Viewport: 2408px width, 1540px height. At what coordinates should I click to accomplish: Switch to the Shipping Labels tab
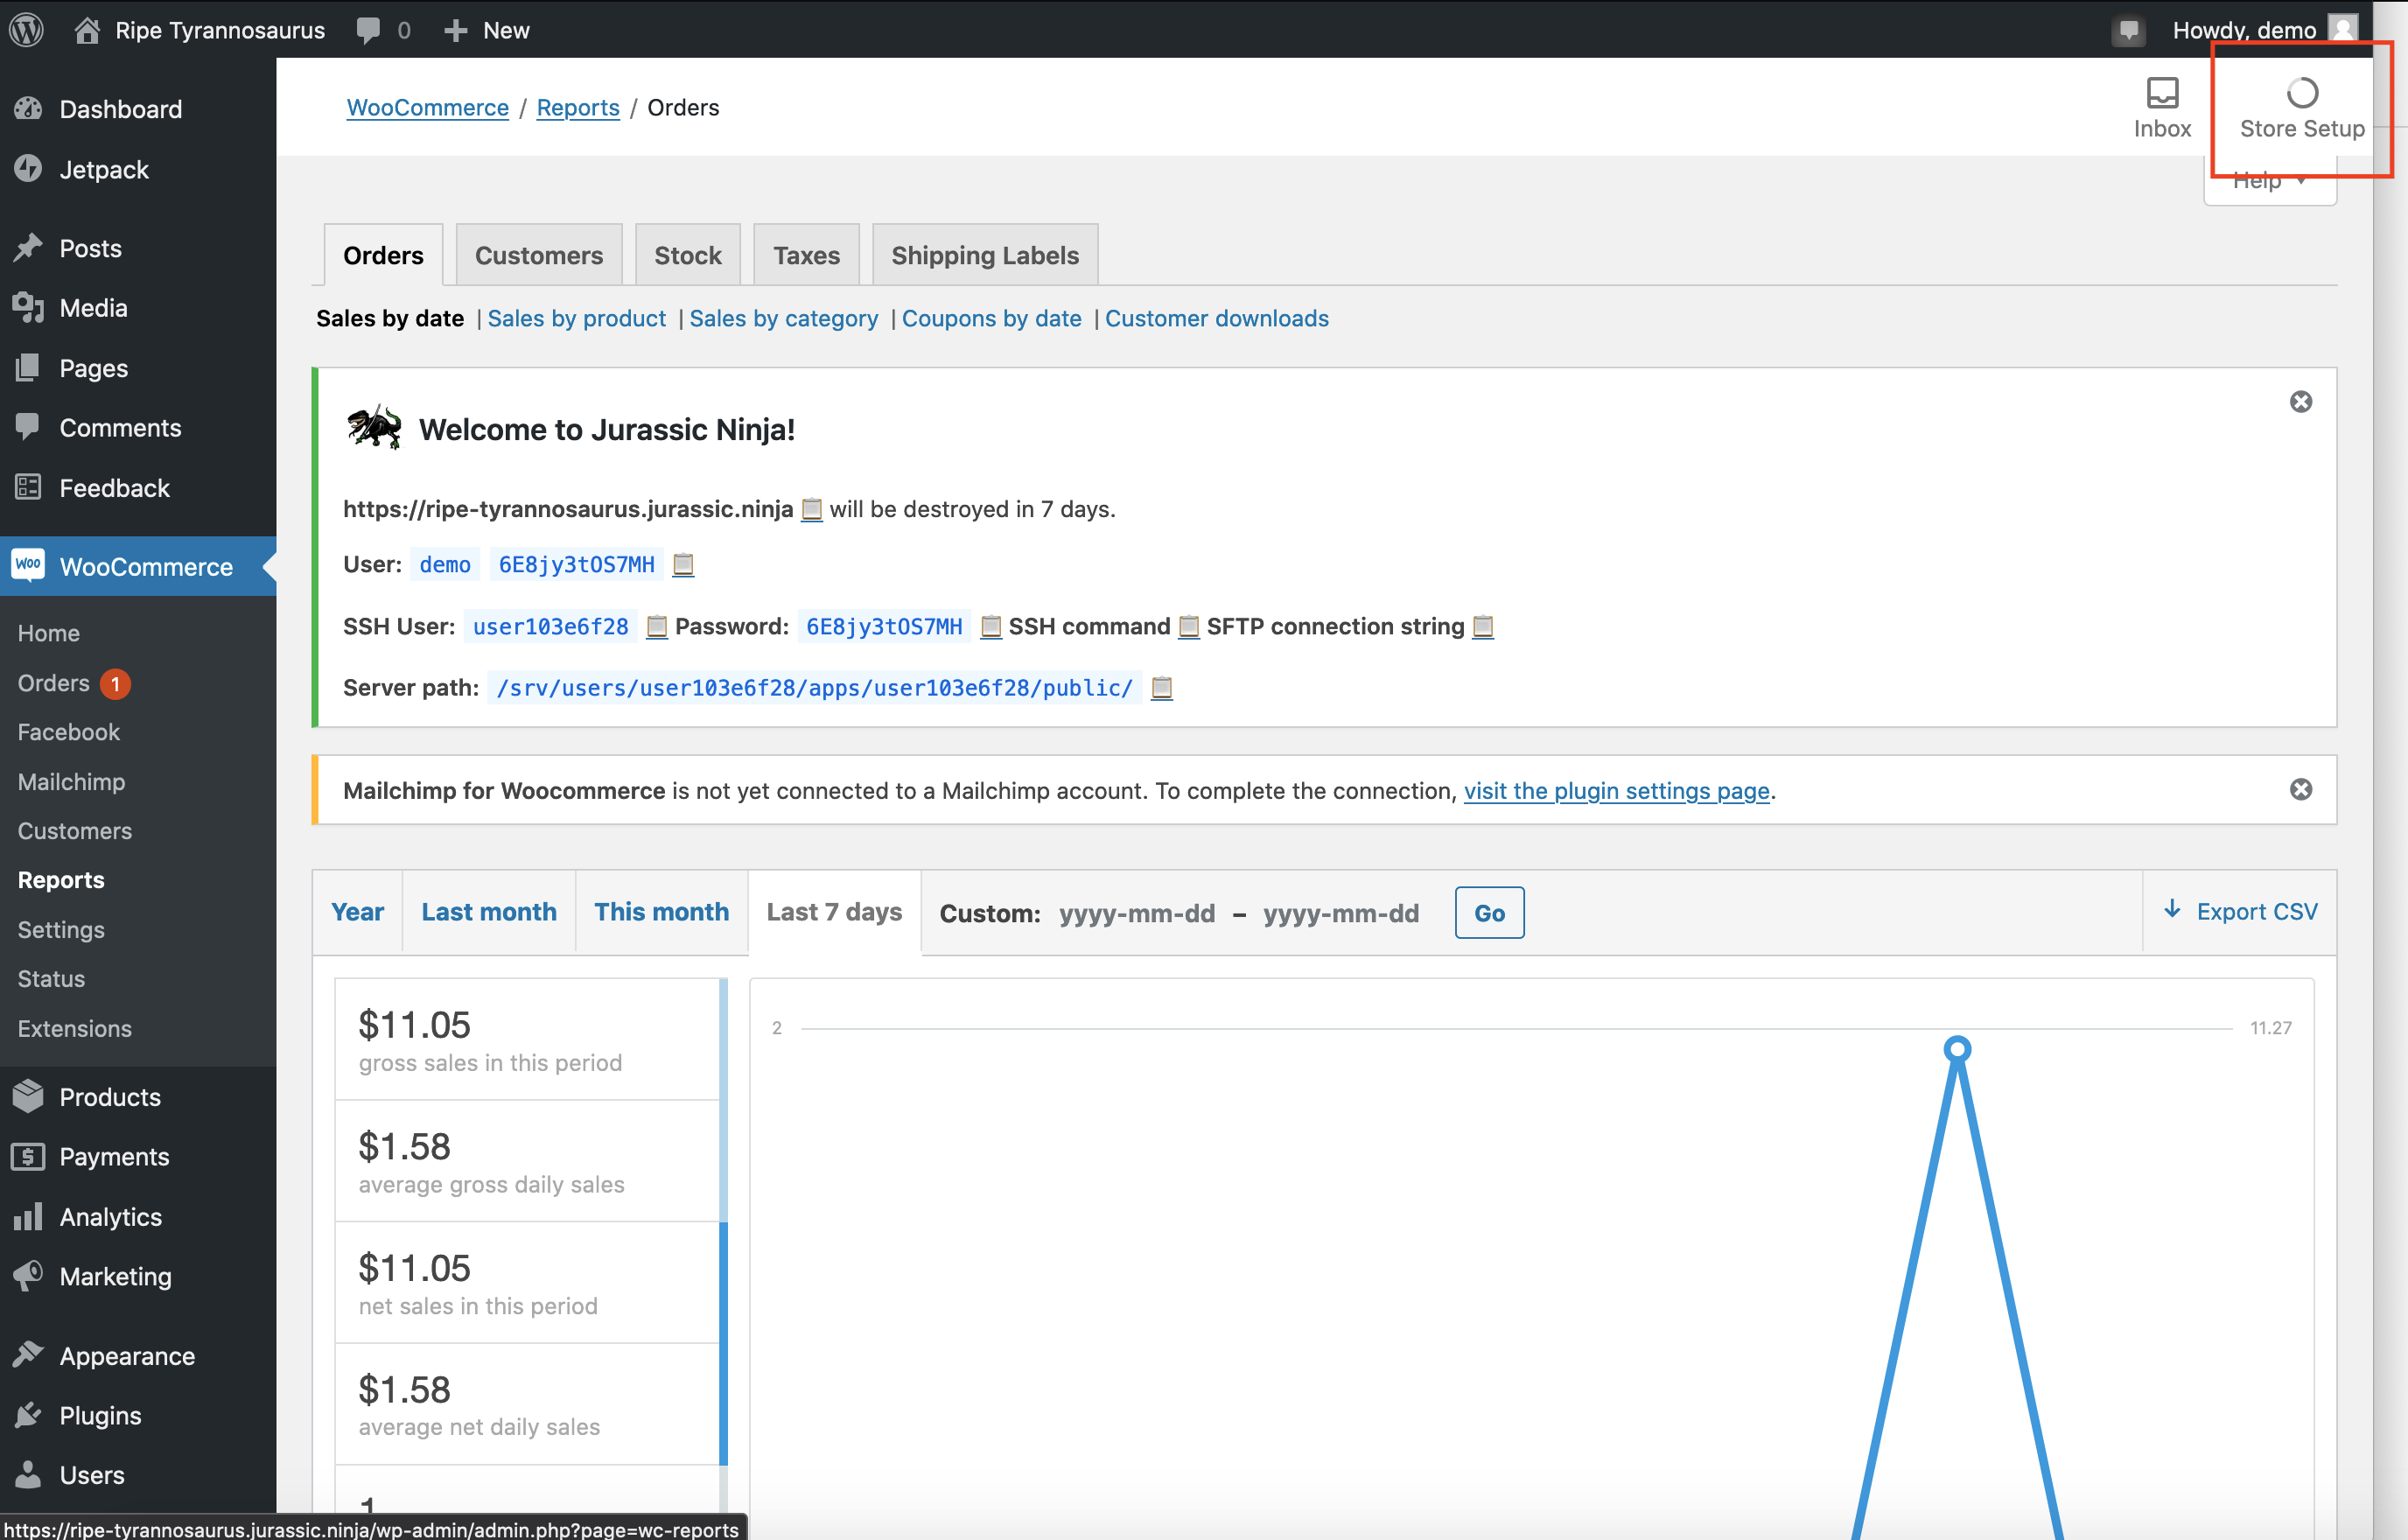pyautogui.click(x=985, y=255)
